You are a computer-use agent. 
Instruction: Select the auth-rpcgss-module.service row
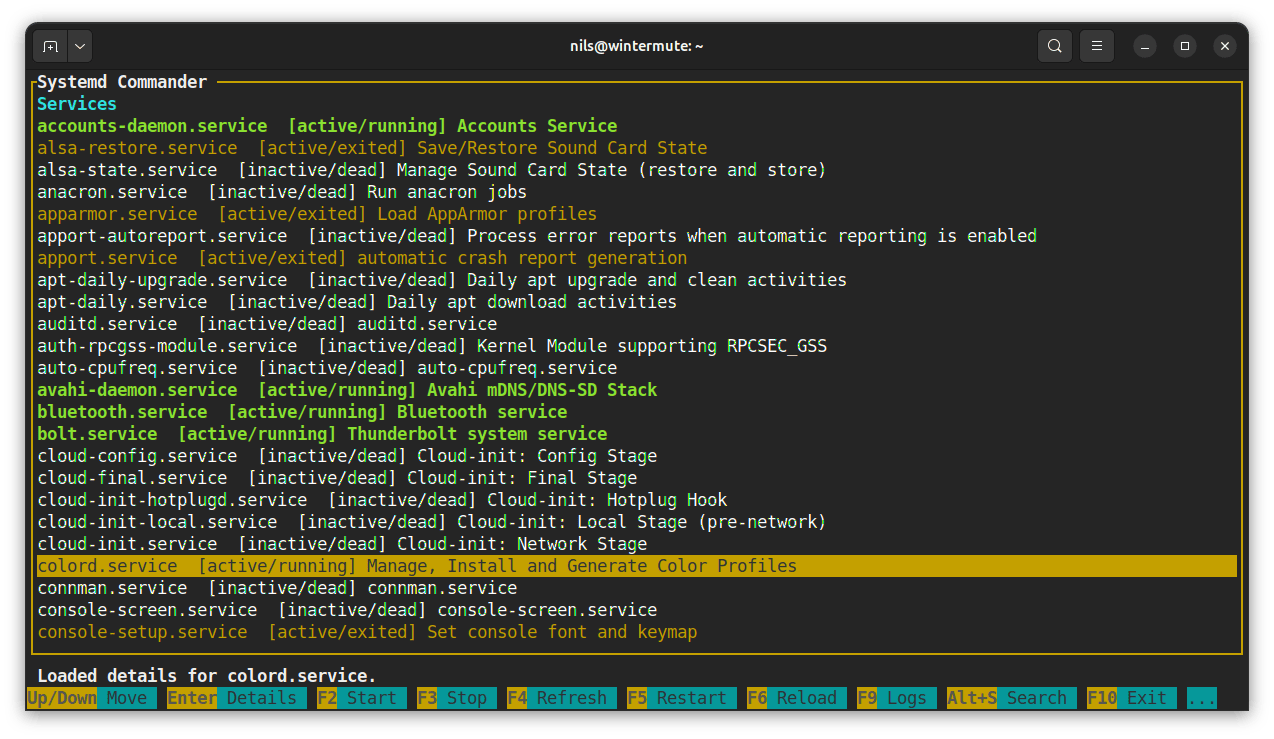pos(637,346)
